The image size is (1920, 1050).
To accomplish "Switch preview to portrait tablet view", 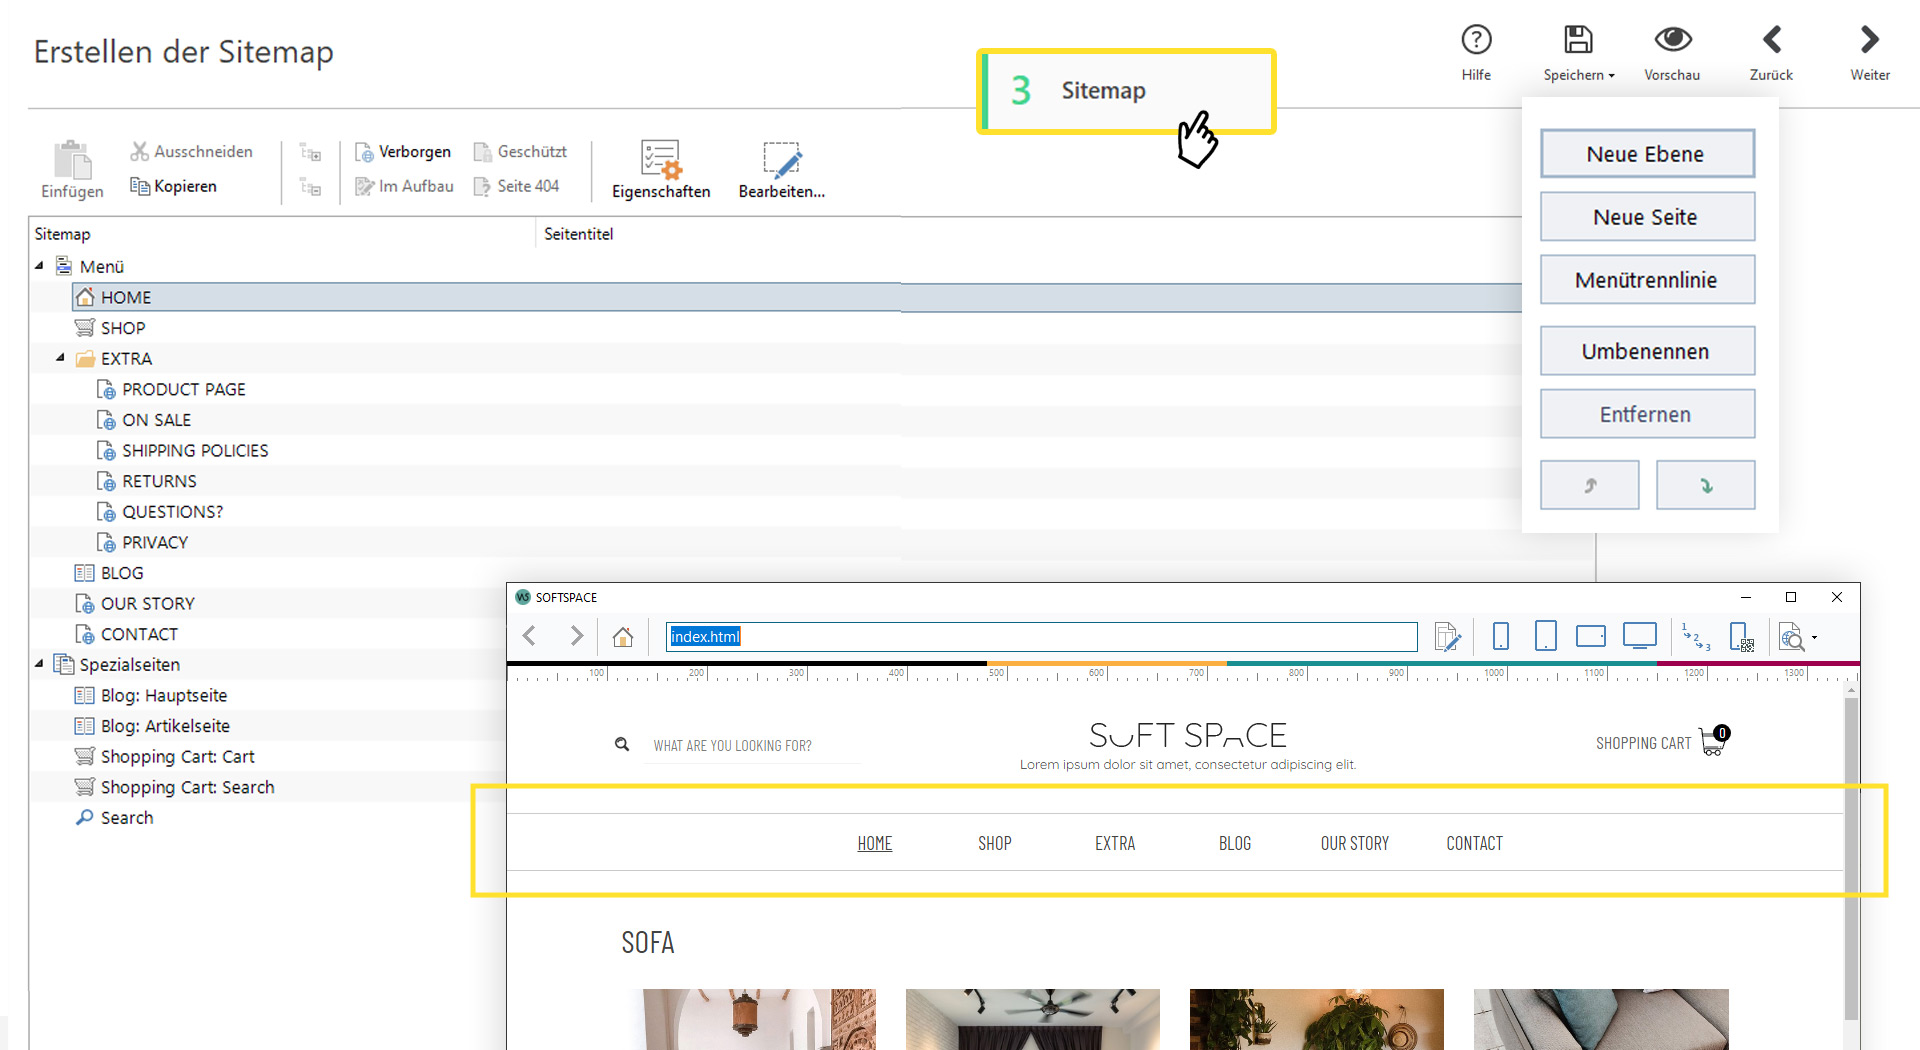I will coord(1545,636).
